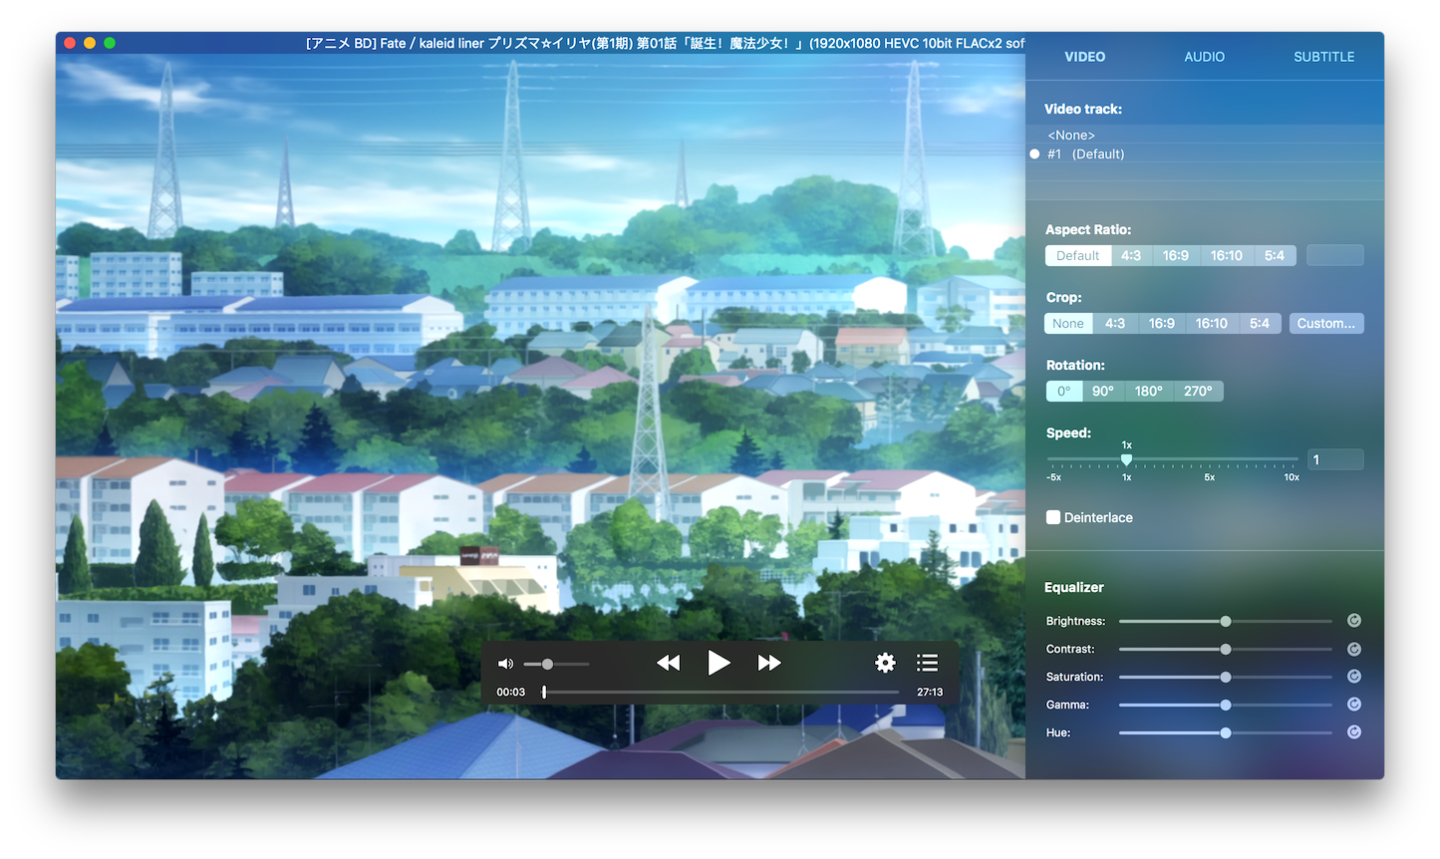This screenshot has width=1440, height=859.
Task: Click the speed value input field
Action: [x=1335, y=460]
